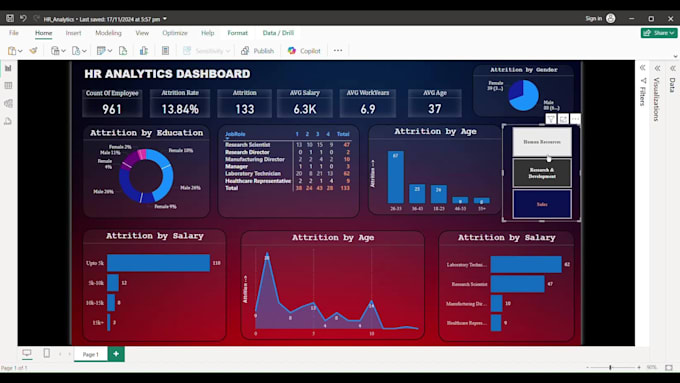Expand the Get data dropdown arrow
The height and width of the screenshot is (383, 680).
coord(63,51)
